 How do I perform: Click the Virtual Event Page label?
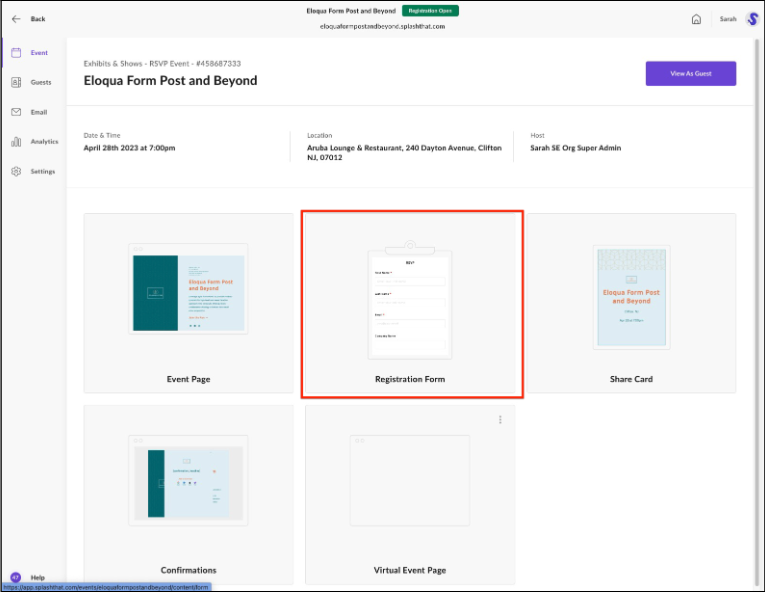[x=410, y=570]
